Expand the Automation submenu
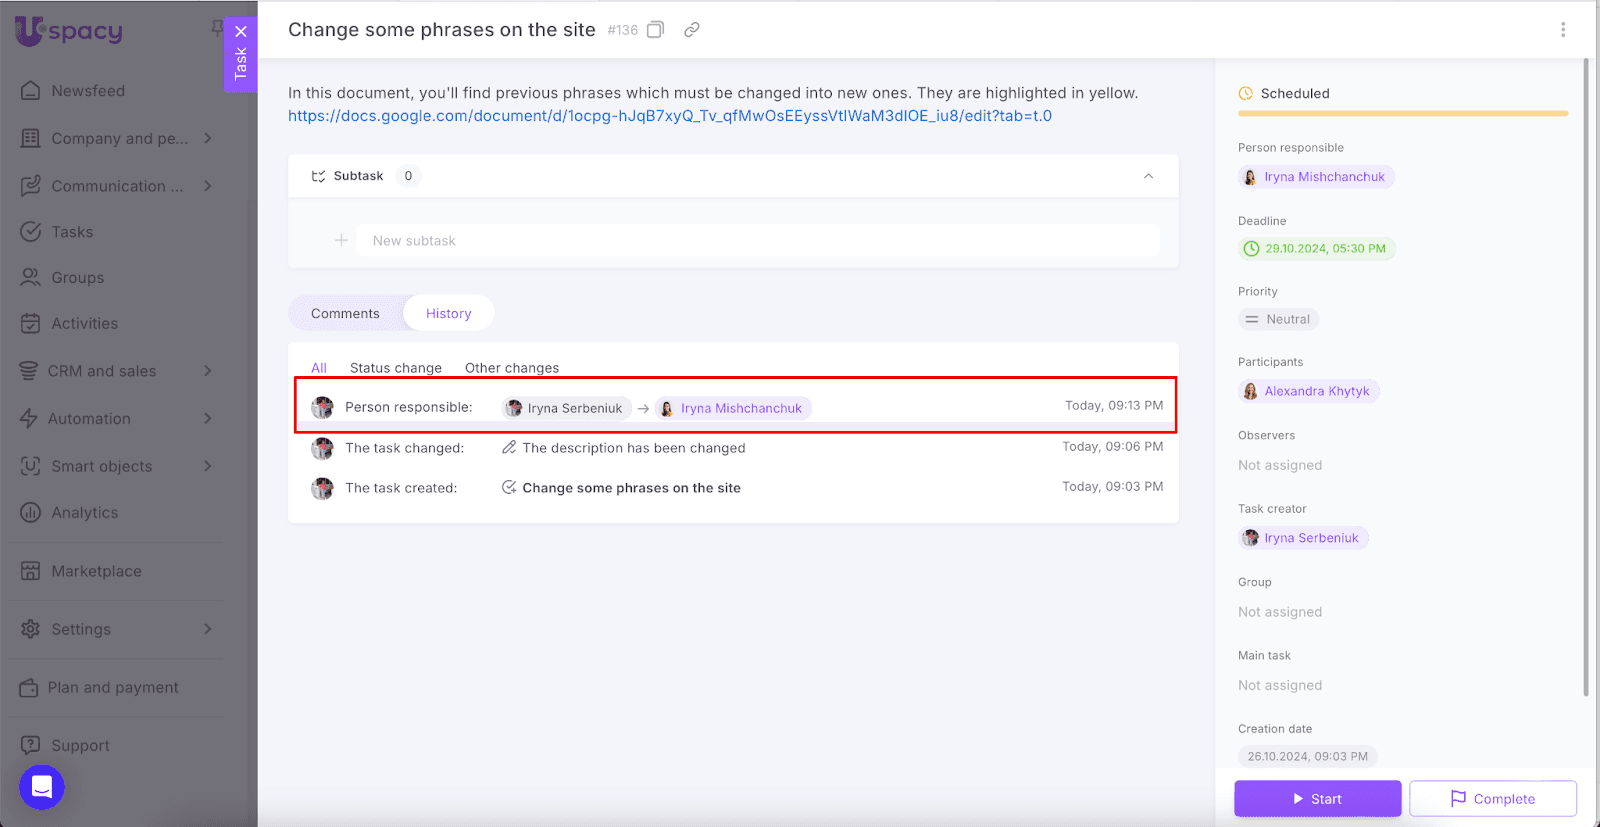 pos(208,419)
